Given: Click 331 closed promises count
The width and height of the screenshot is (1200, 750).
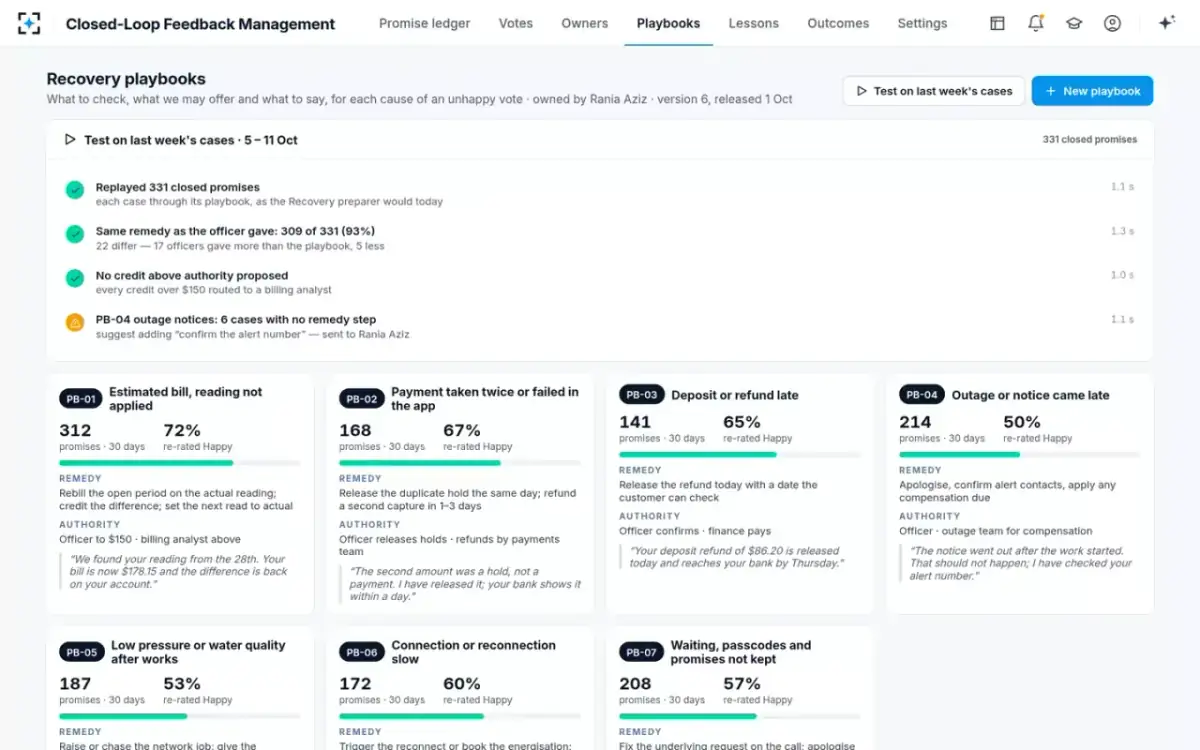Looking at the screenshot, I should 1089,140.
